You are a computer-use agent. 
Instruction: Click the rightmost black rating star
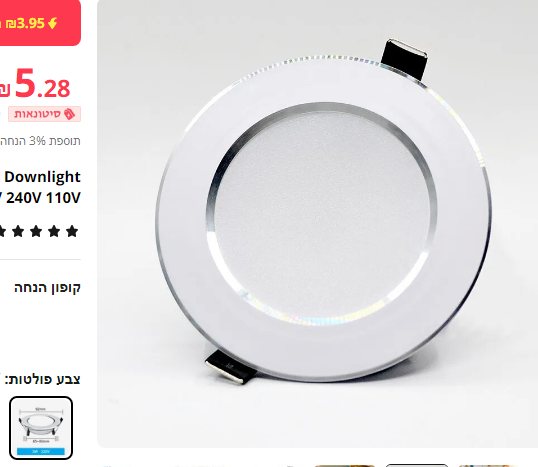click(x=72, y=231)
